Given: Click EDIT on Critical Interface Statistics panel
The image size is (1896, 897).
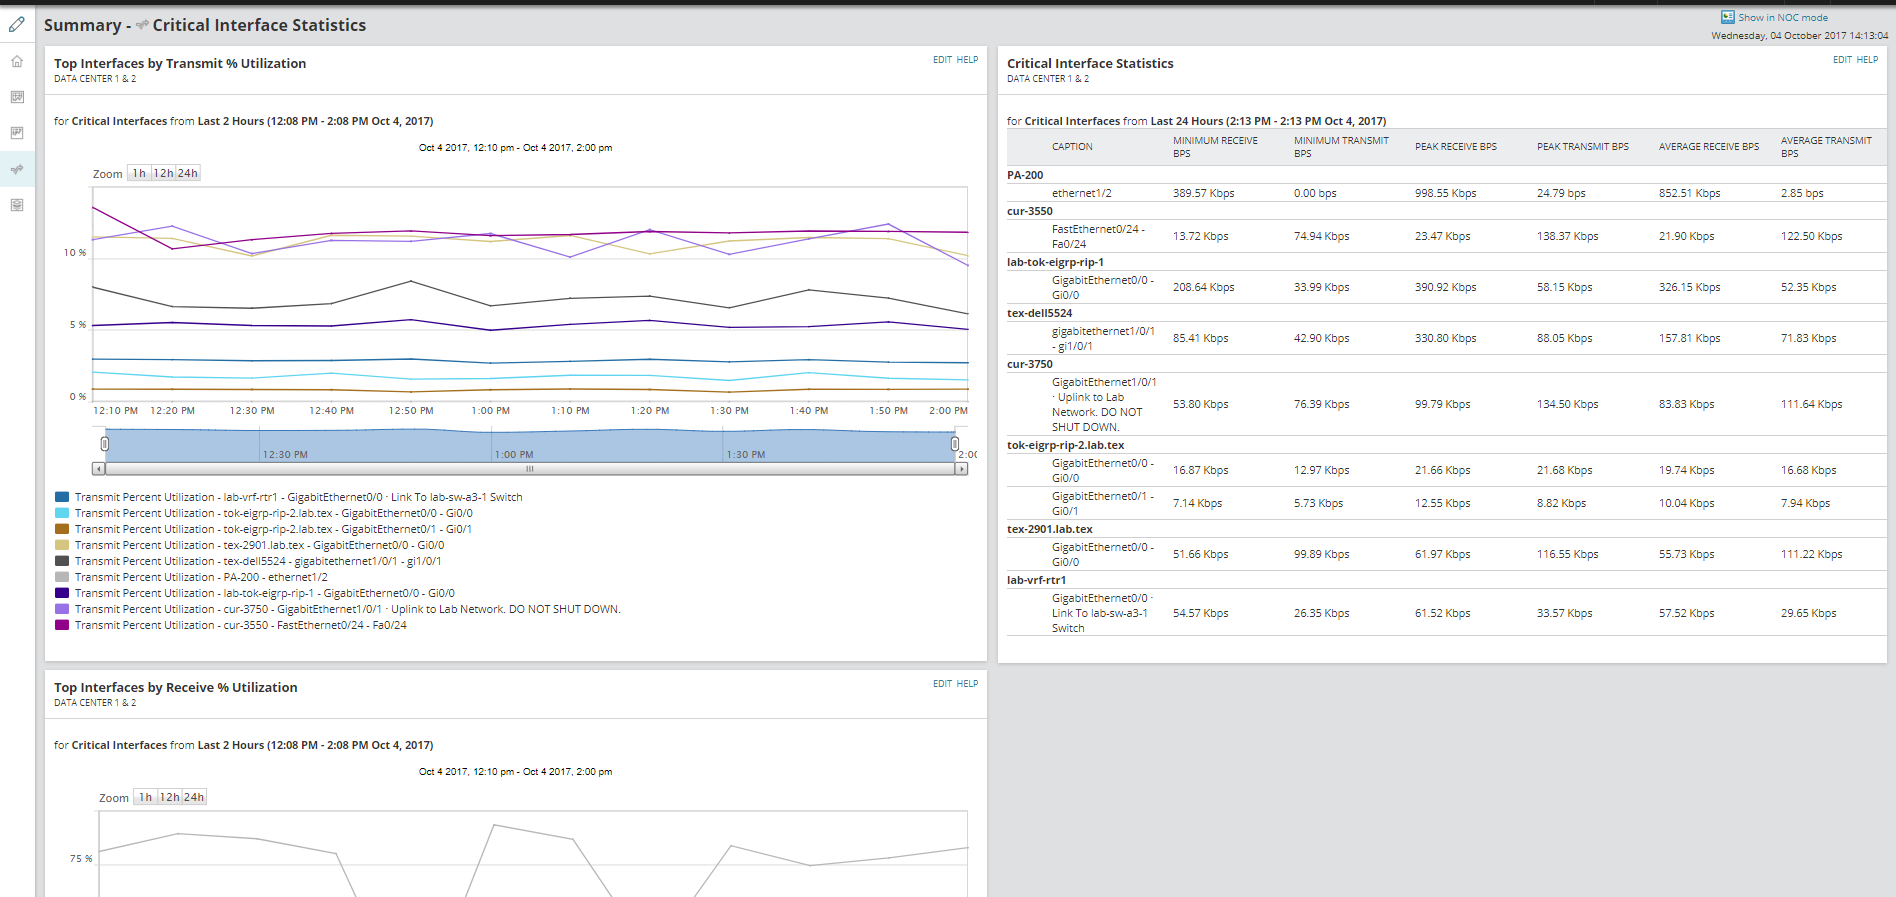Looking at the screenshot, I should pyautogui.click(x=1842, y=60).
